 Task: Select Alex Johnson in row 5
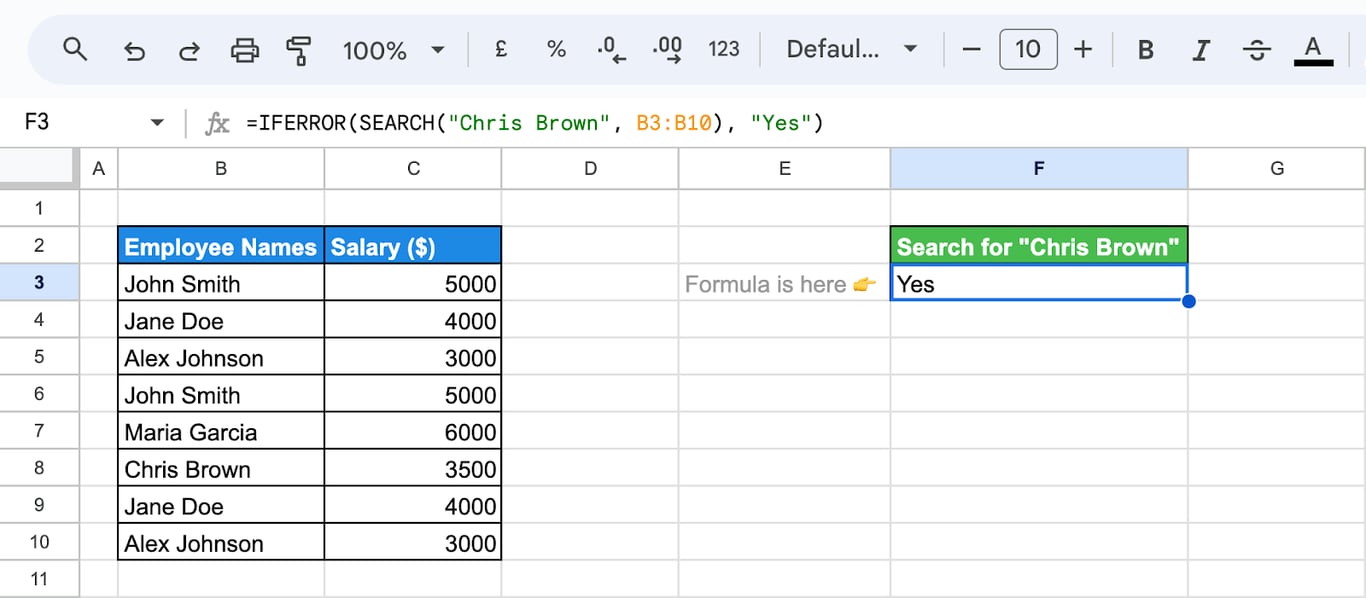click(x=221, y=358)
